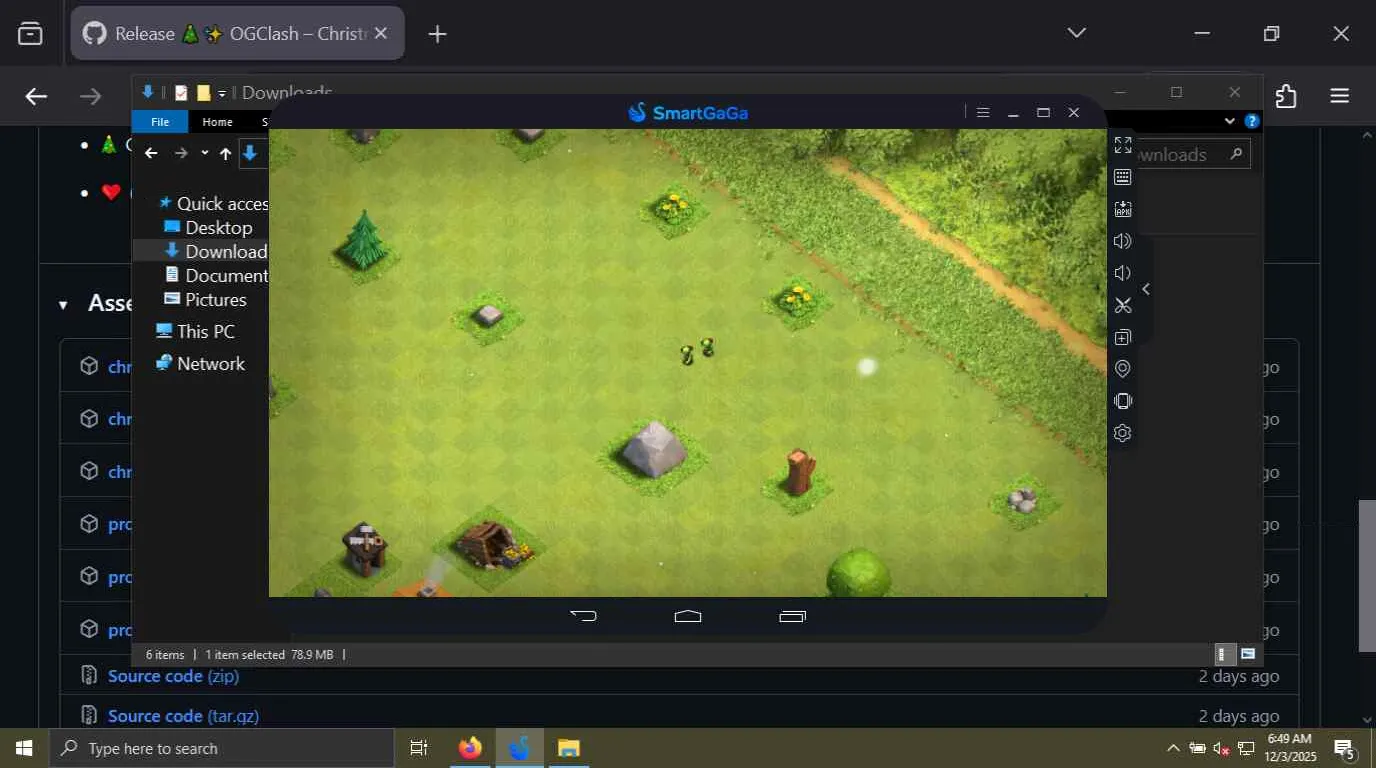Viewport: 1376px width, 768px height.
Task: Select This PC in the navigation pane
Action: [195, 331]
